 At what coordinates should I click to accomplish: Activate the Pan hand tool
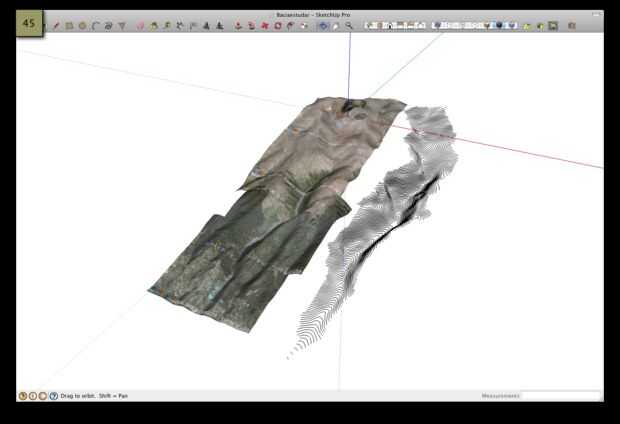point(336,26)
